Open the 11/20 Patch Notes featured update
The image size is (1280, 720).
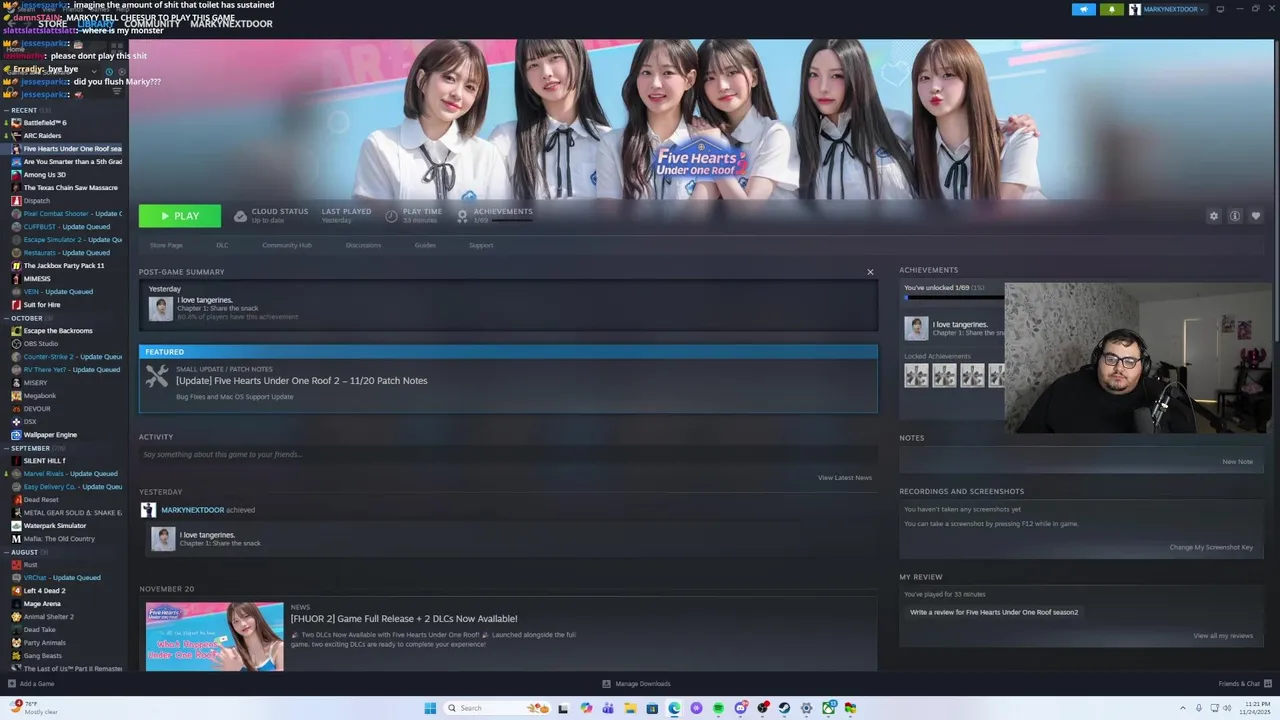pos(508,379)
